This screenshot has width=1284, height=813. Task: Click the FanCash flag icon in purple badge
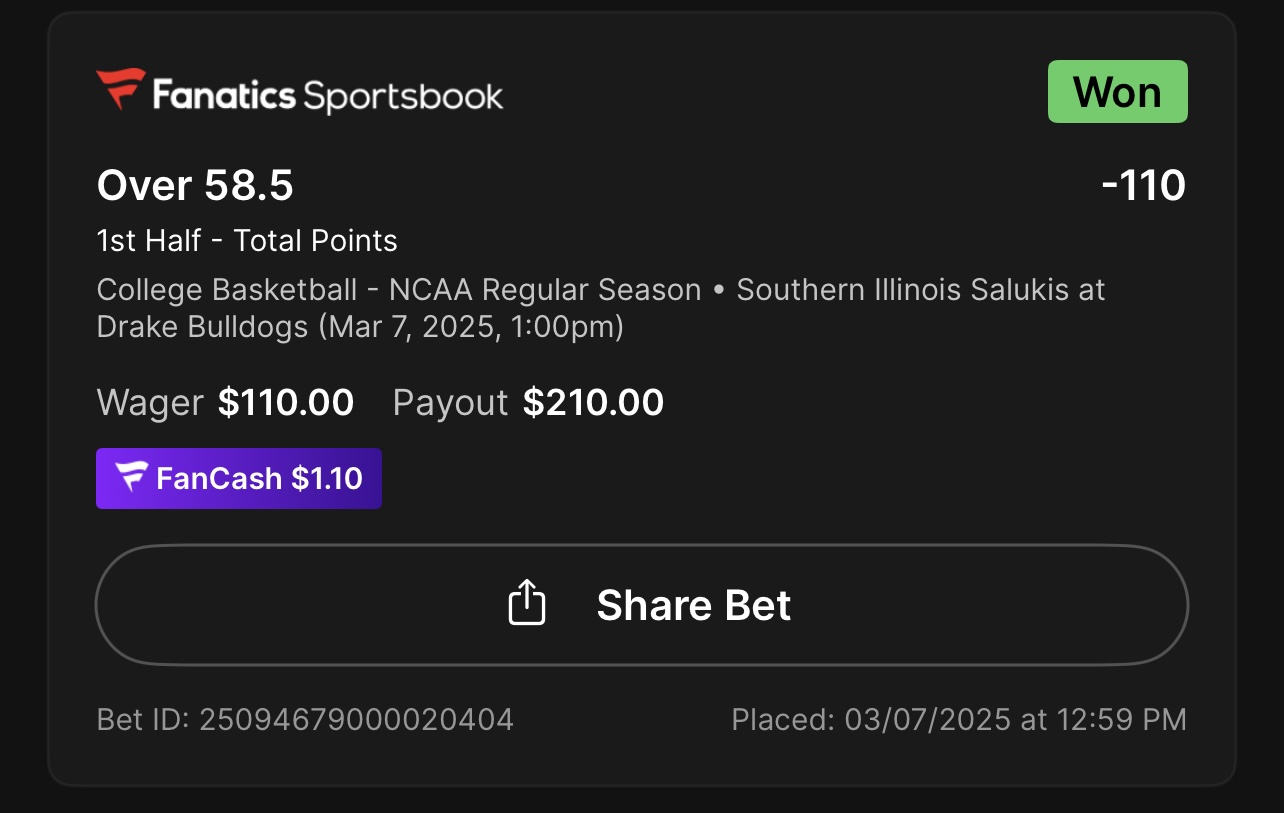pos(131,478)
